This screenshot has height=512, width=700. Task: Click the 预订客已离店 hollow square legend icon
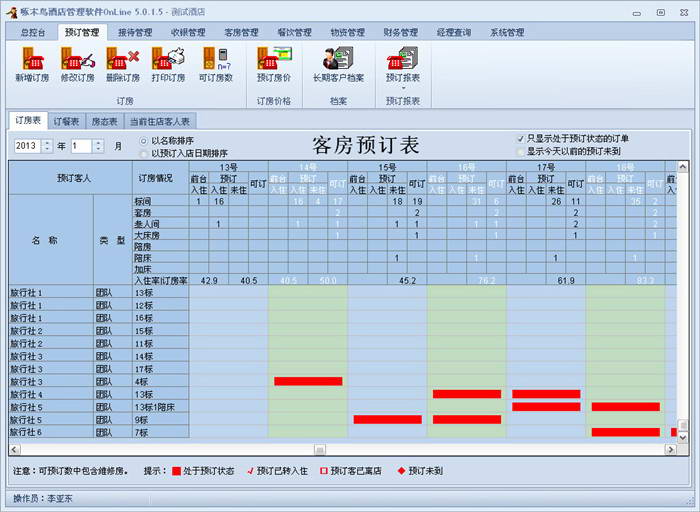coord(324,470)
